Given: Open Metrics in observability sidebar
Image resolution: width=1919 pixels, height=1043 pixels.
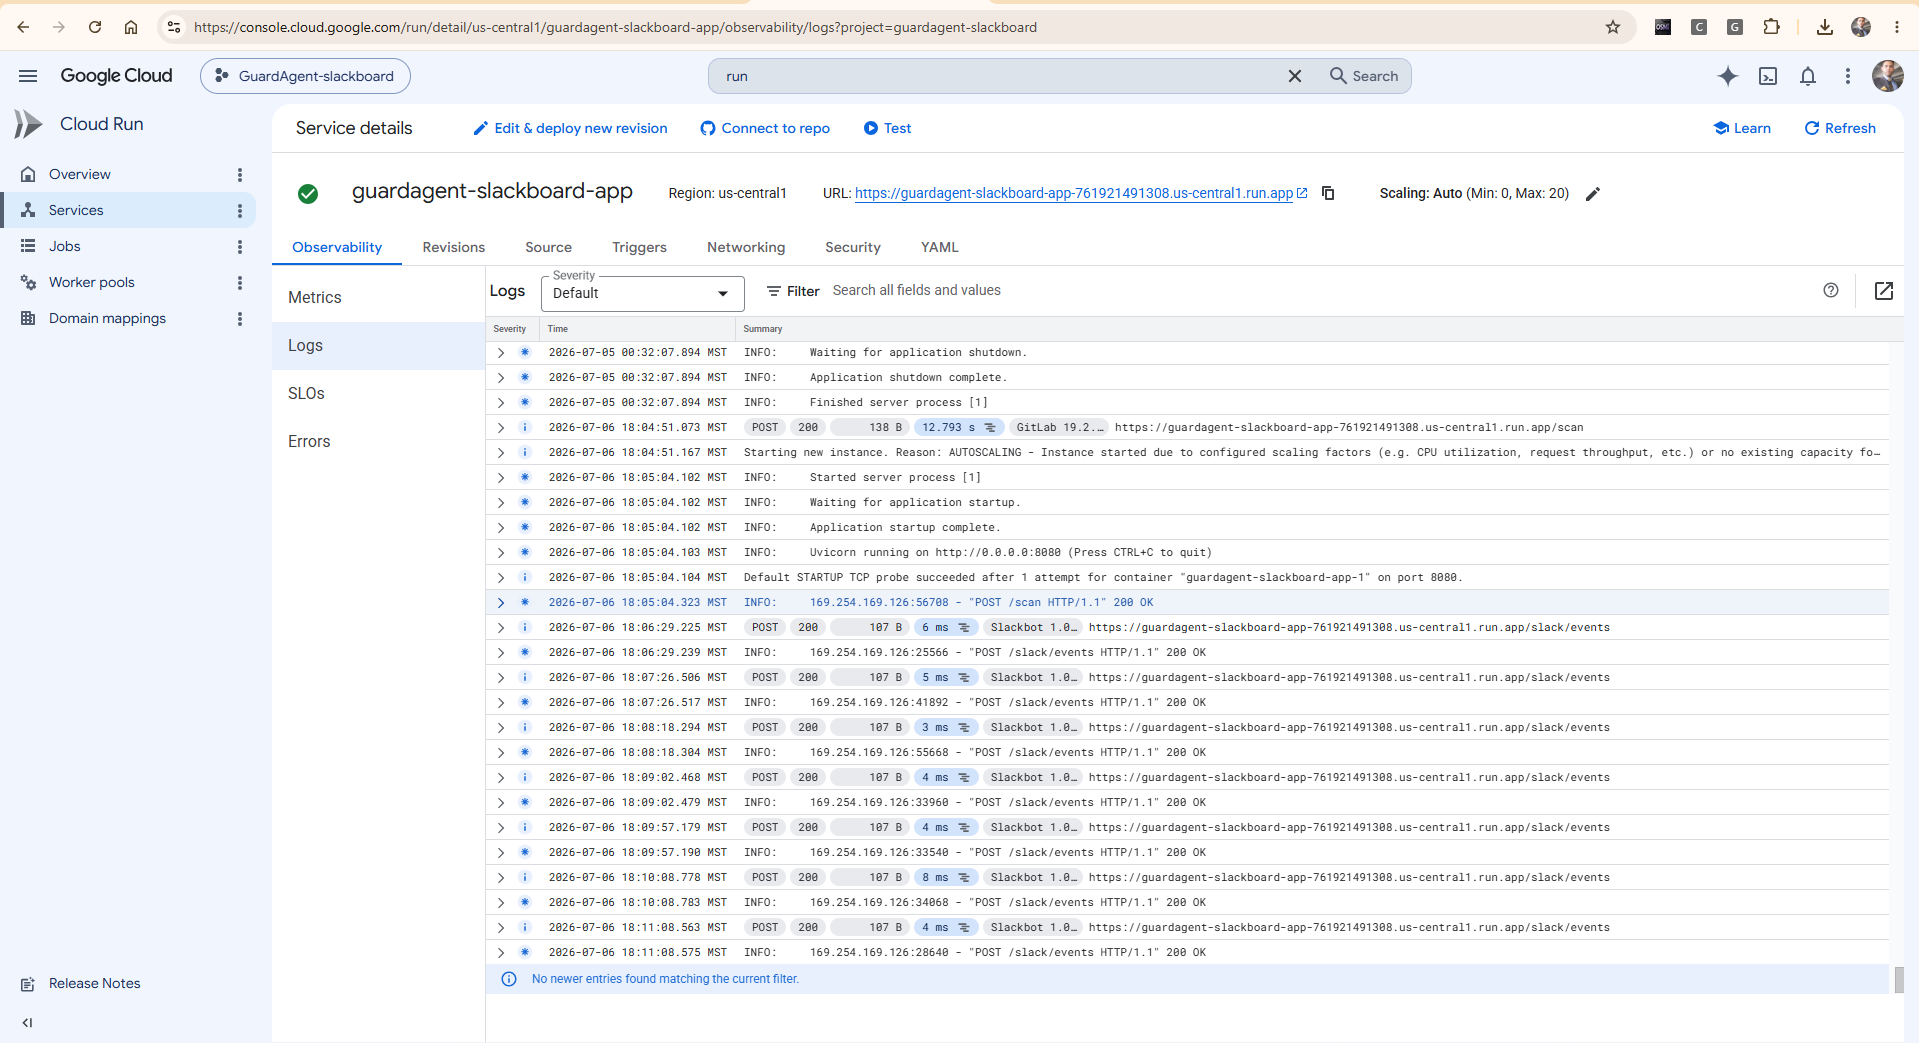Looking at the screenshot, I should (378, 297).
